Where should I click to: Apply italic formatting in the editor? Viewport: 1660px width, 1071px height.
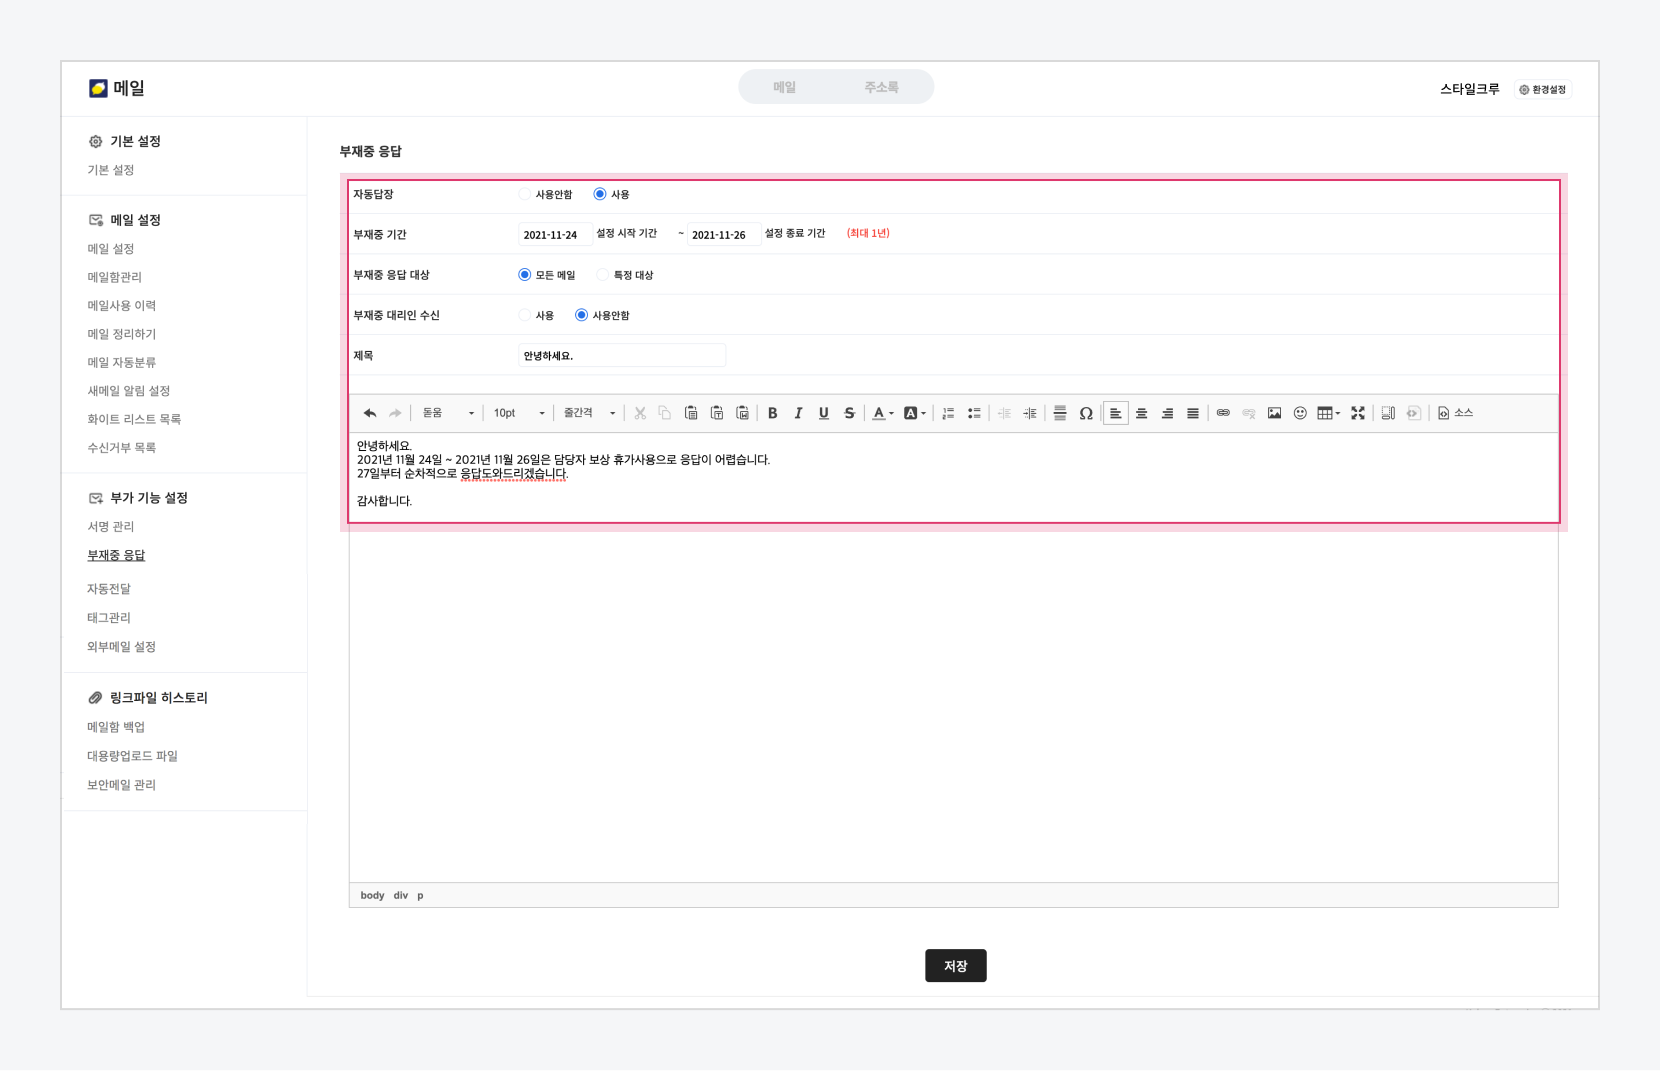tap(798, 413)
